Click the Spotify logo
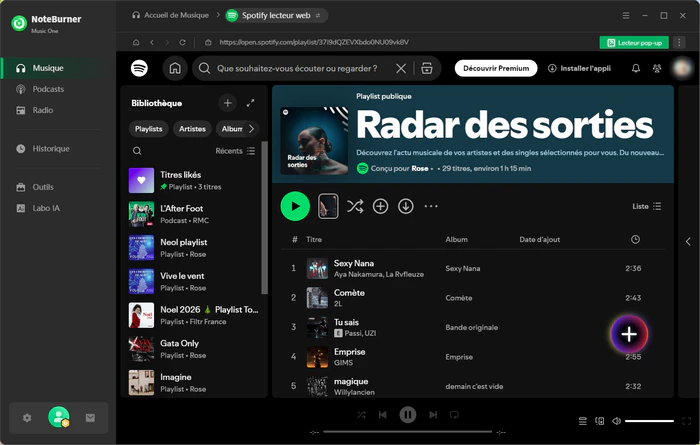 click(x=139, y=68)
